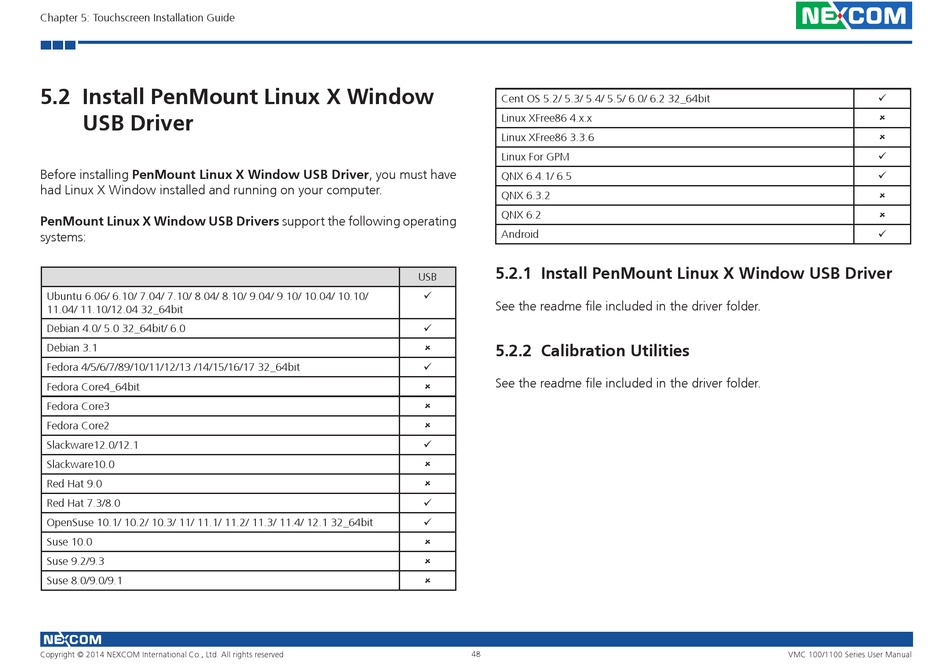Select the "Chapter 5: Touchscreen Installation Guide" header text
The image size is (950, 664).
click(138, 18)
